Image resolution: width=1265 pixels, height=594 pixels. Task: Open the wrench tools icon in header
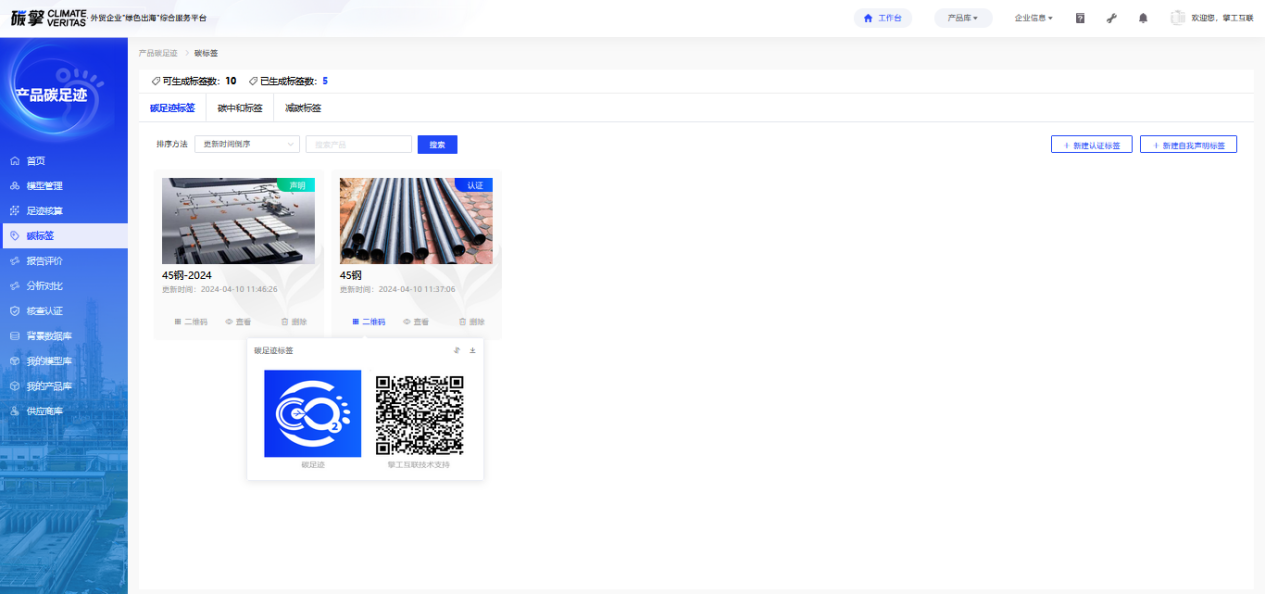[x=1111, y=18]
